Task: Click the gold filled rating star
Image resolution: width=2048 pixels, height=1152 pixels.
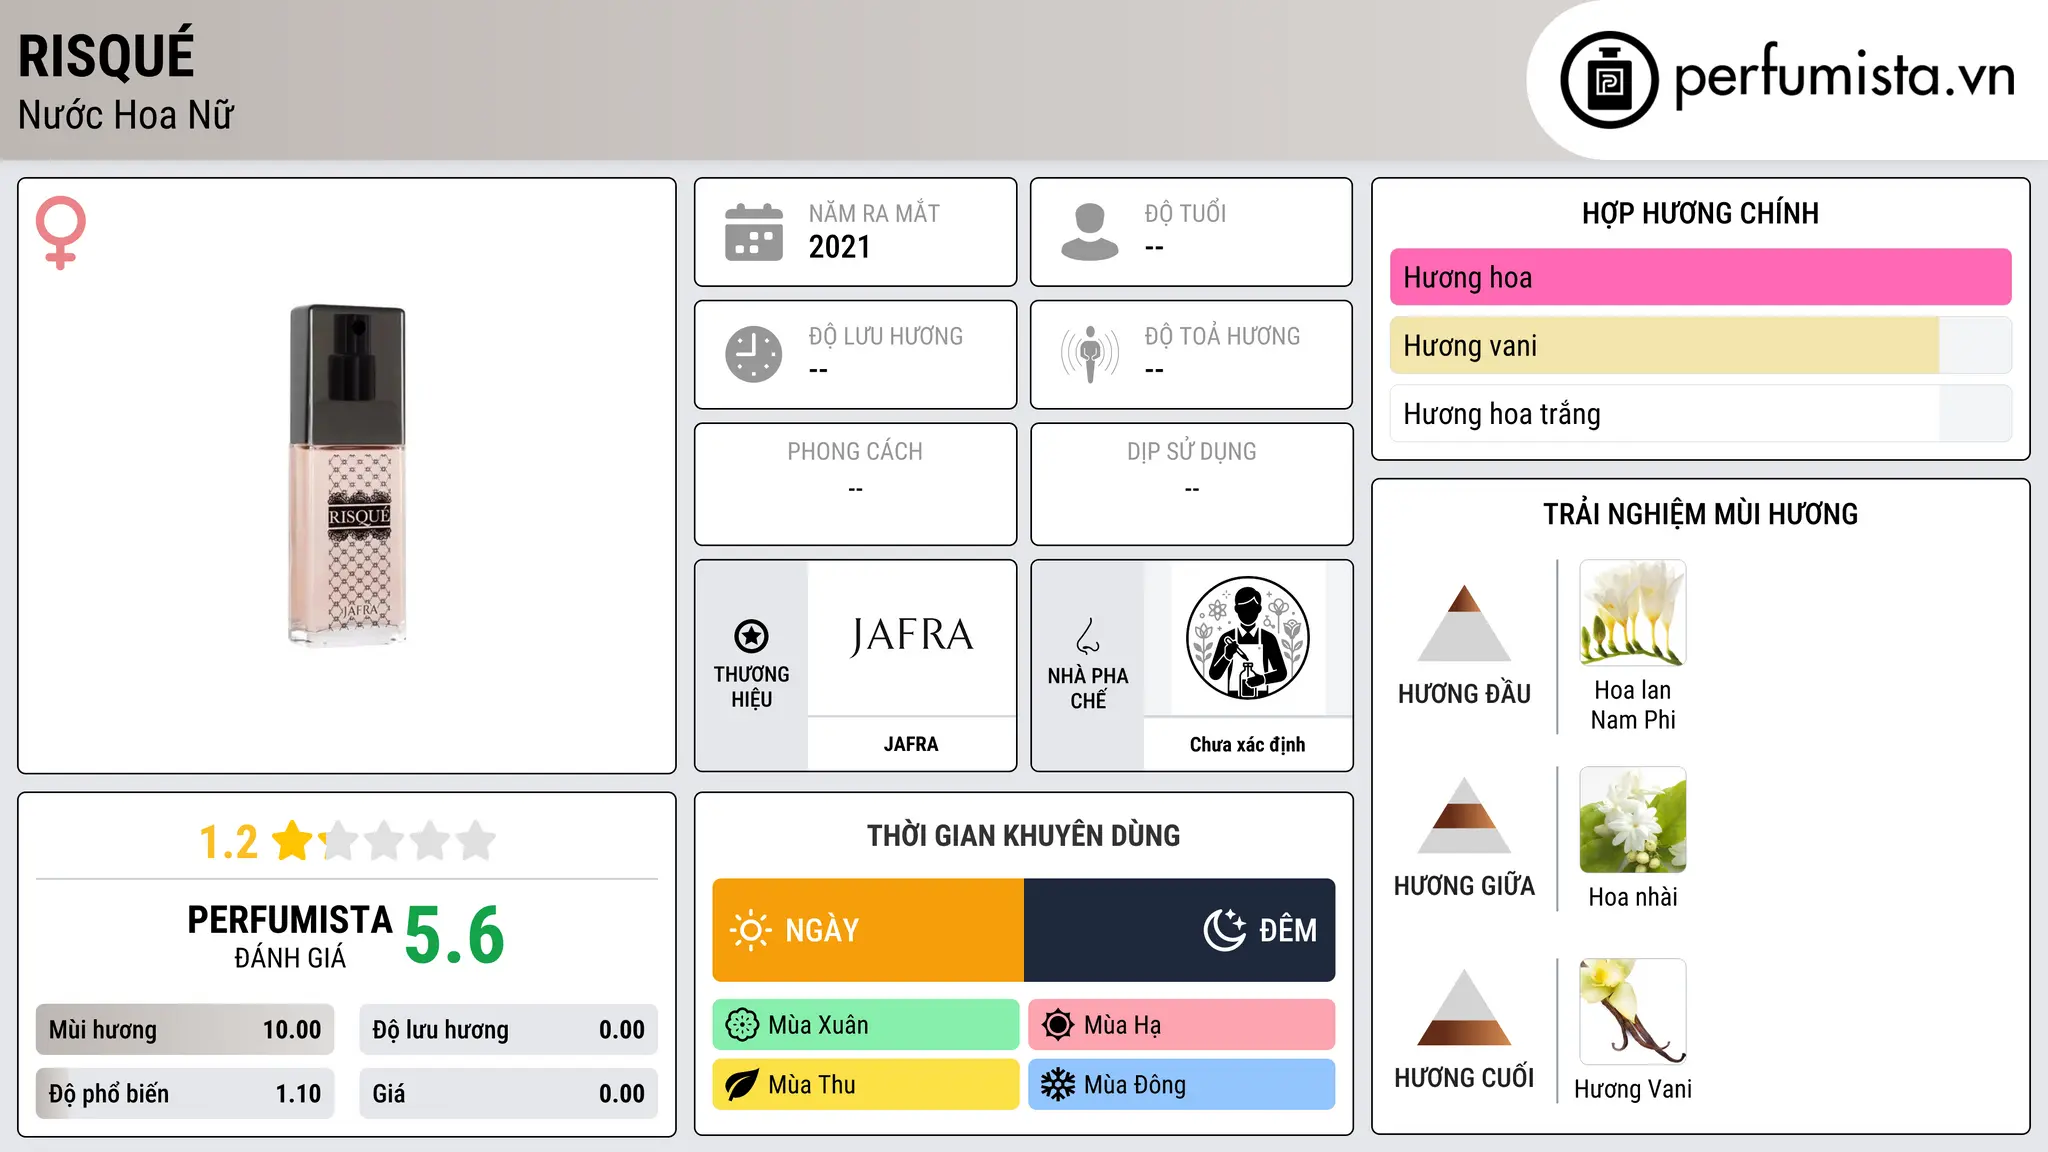Action: (x=293, y=840)
